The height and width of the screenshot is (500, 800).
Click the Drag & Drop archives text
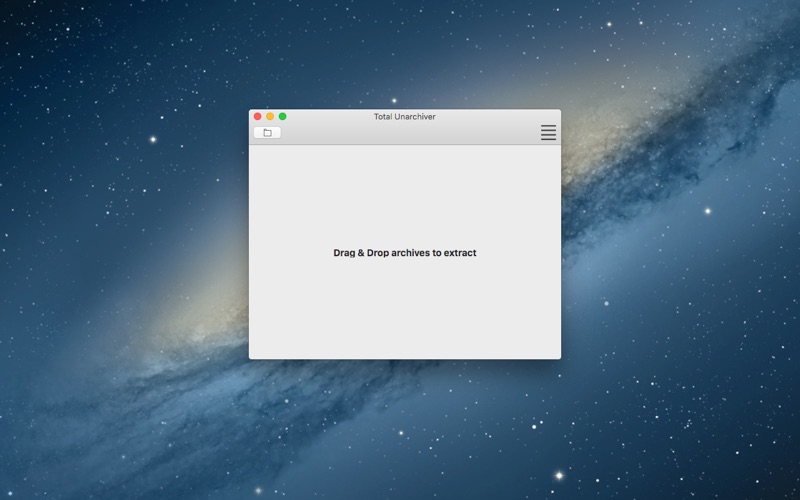tap(404, 253)
